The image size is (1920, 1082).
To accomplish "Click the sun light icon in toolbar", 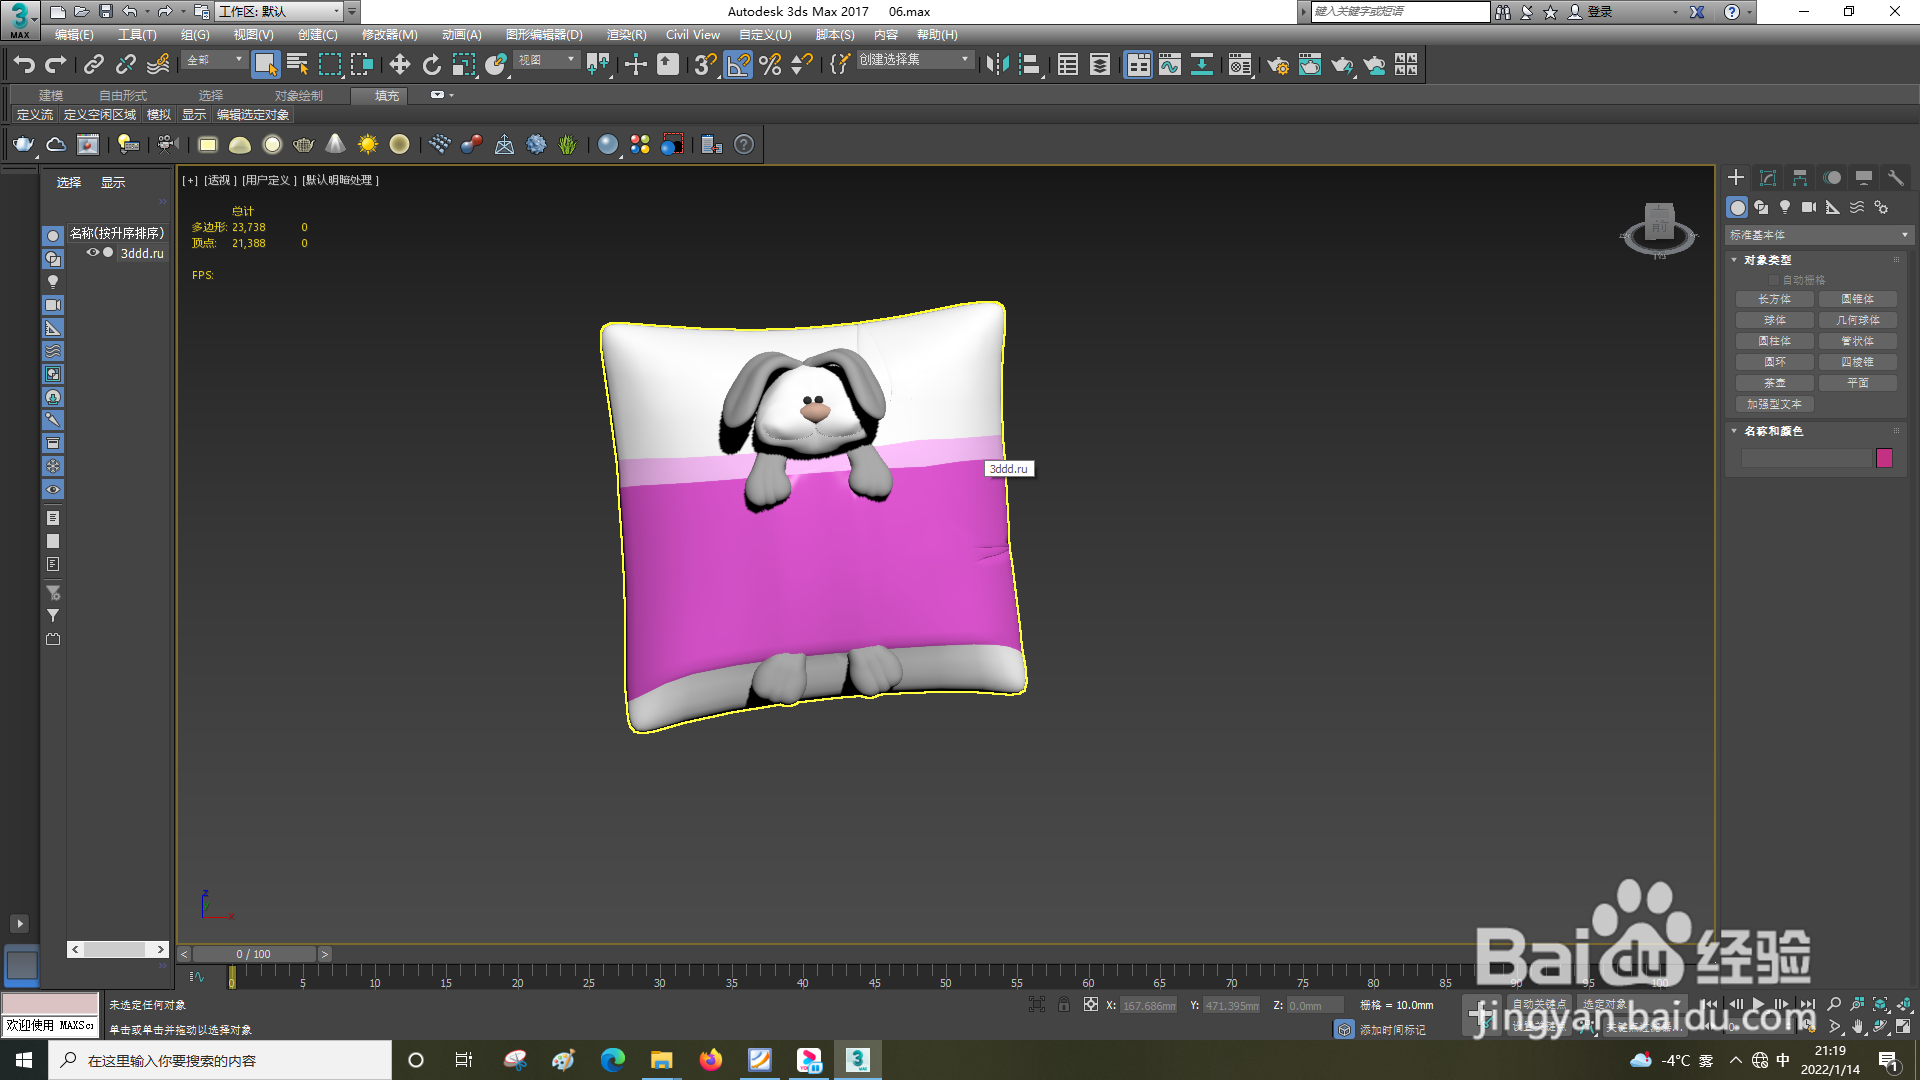I will (368, 145).
